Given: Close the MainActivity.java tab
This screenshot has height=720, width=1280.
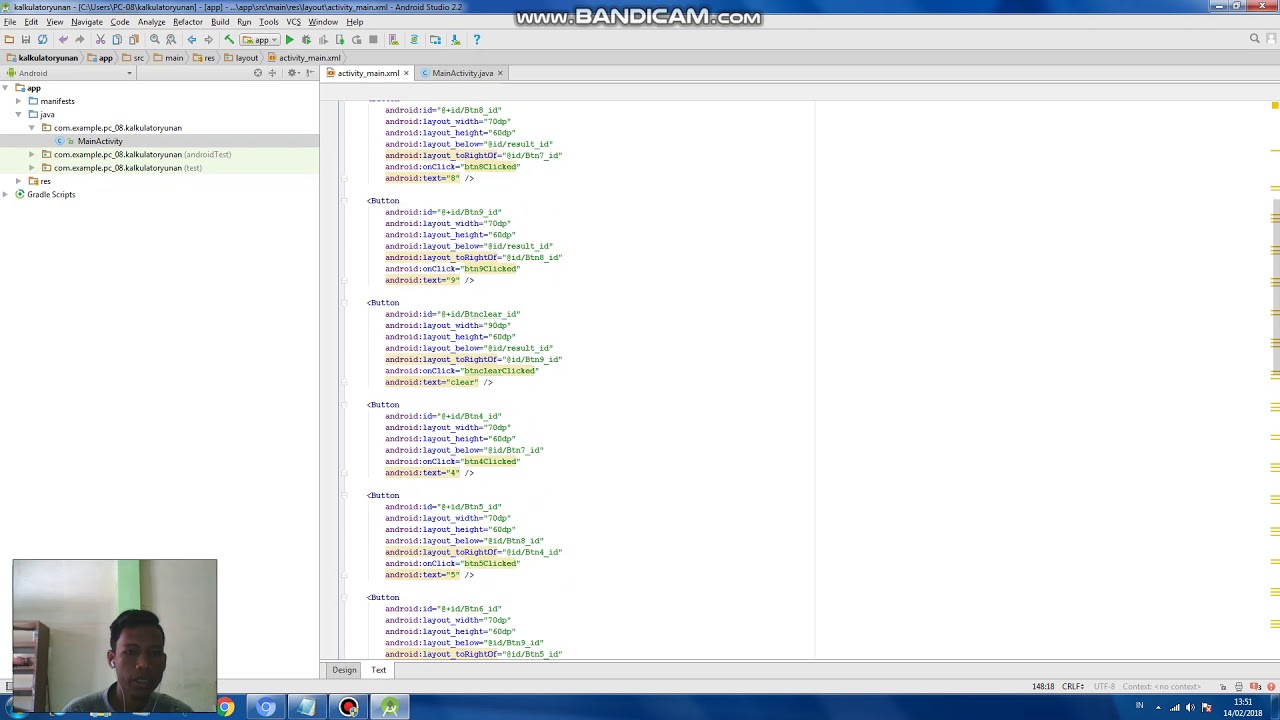Looking at the screenshot, I should click(x=500, y=73).
